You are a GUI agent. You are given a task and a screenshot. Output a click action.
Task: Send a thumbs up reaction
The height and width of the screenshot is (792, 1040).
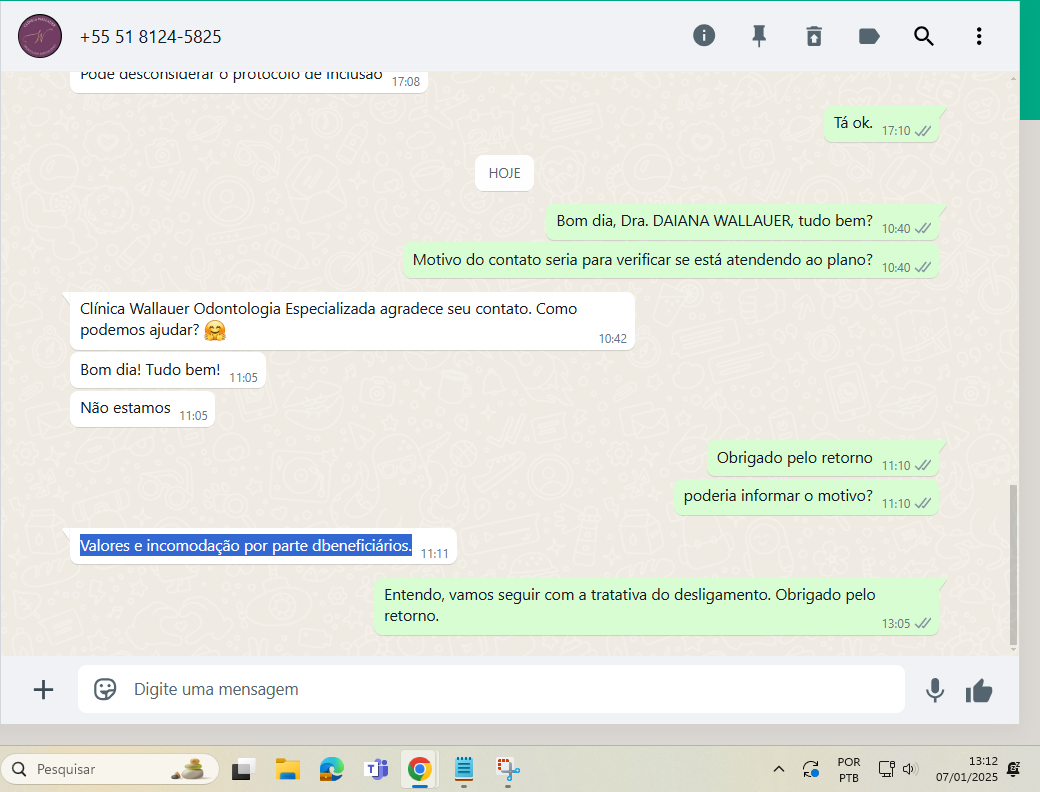pos(979,691)
